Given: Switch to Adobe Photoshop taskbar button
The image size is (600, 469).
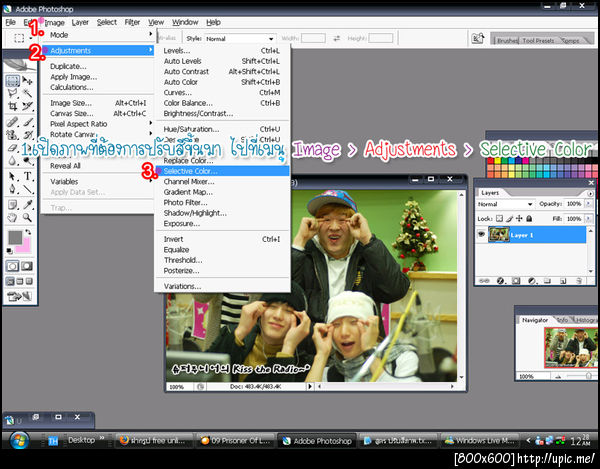Looking at the screenshot, I should point(316,441).
